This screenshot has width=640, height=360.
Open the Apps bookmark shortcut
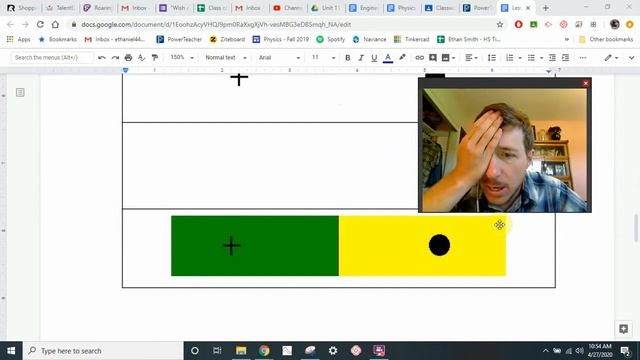coord(19,39)
